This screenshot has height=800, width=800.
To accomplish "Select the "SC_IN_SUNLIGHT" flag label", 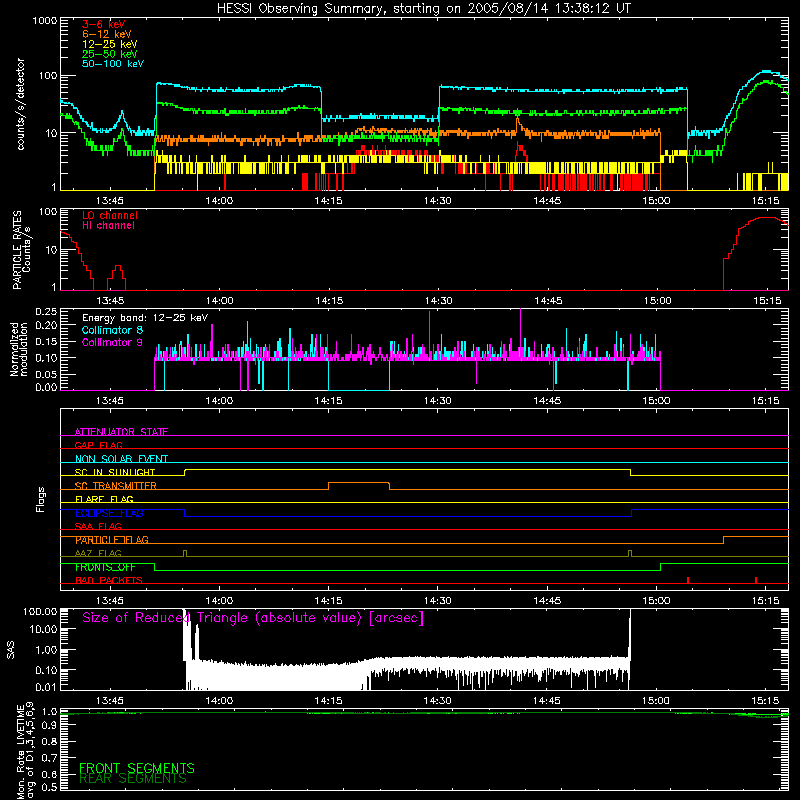I will pyautogui.click(x=115, y=472).
